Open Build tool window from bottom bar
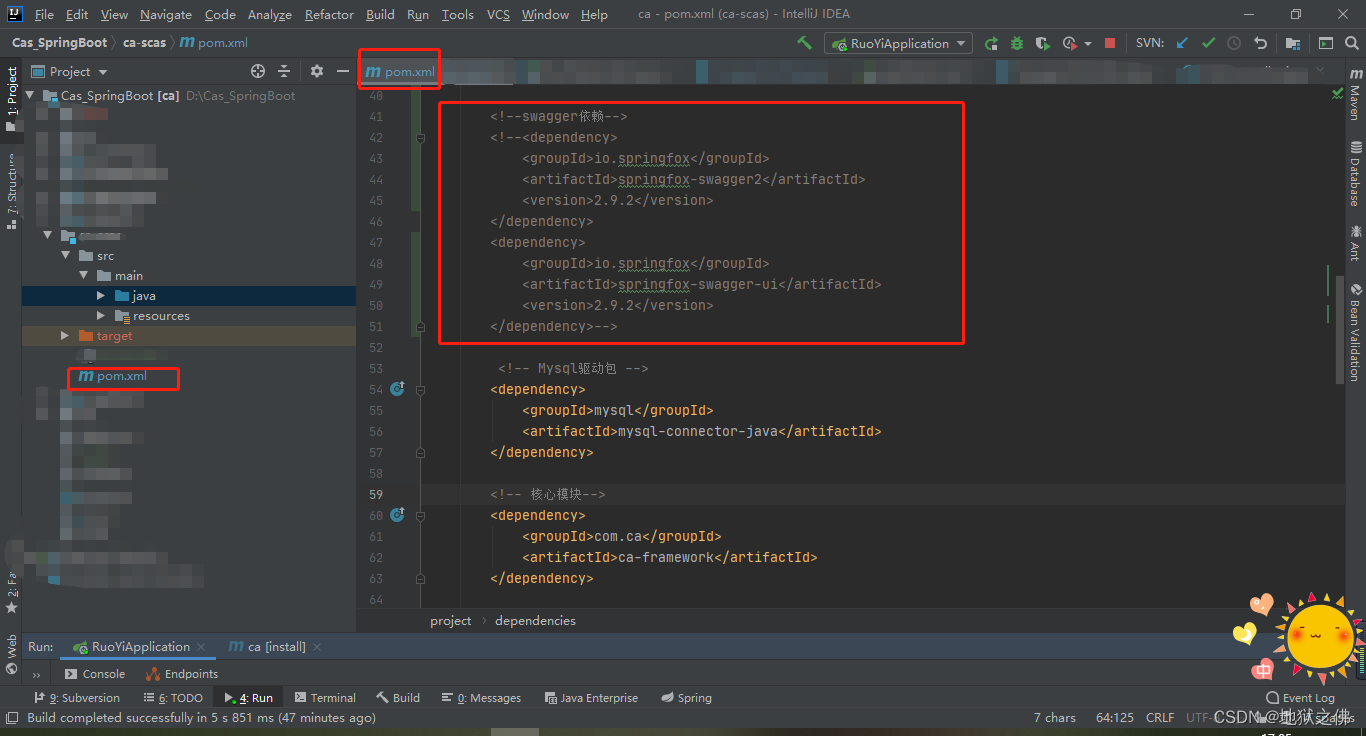The height and width of the screenshot is (736, 1366). [x=398, y=698]
